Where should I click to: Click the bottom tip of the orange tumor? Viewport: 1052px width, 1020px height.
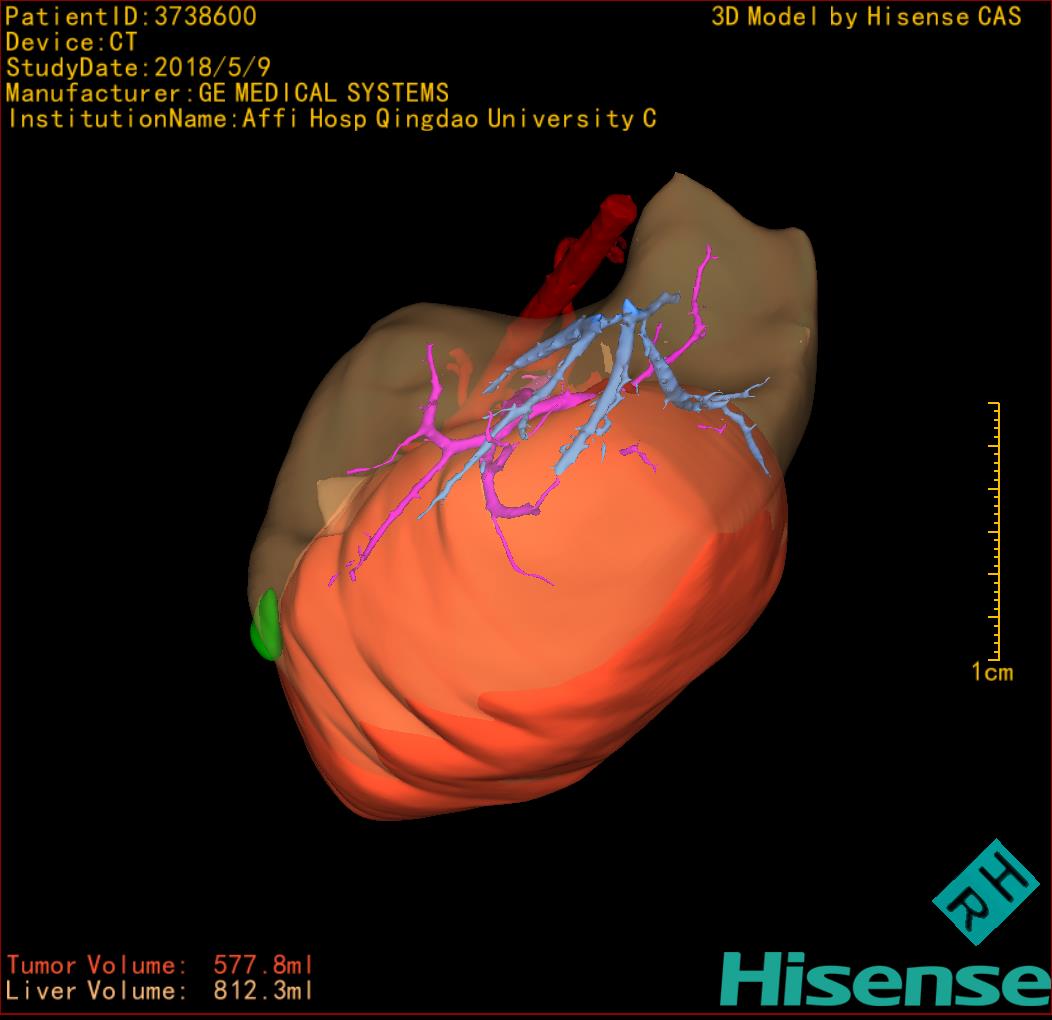[x=360, y=798]
